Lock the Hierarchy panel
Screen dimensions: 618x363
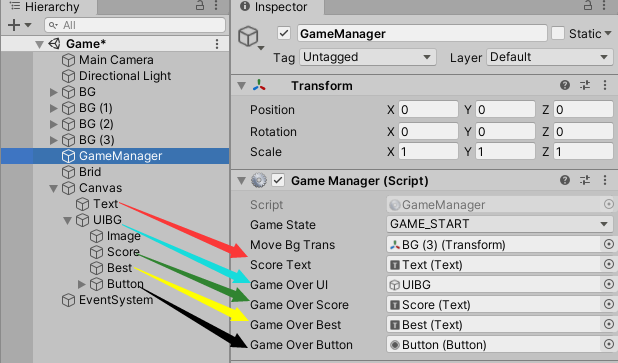coord(200,6)
